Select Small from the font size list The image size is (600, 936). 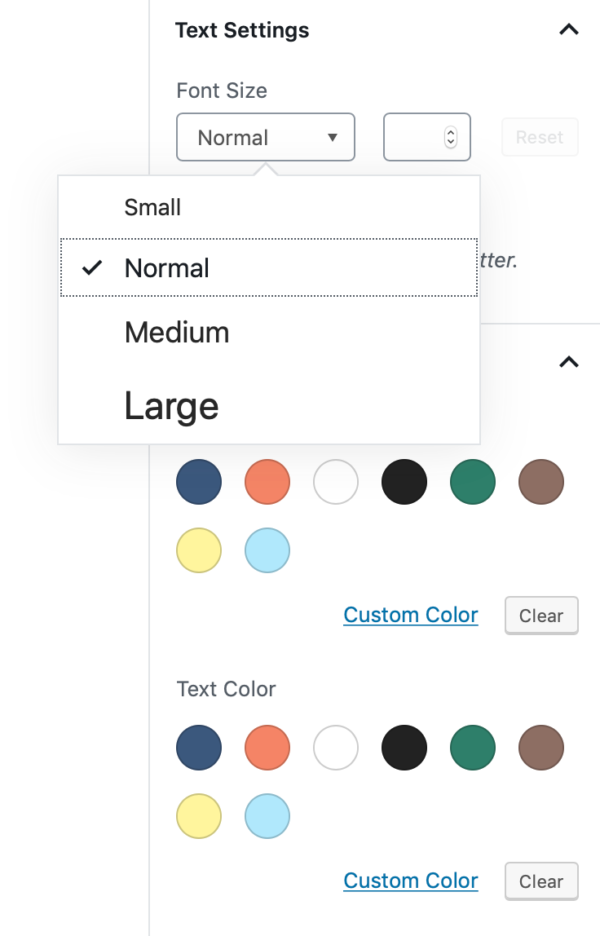click(152, 207)
